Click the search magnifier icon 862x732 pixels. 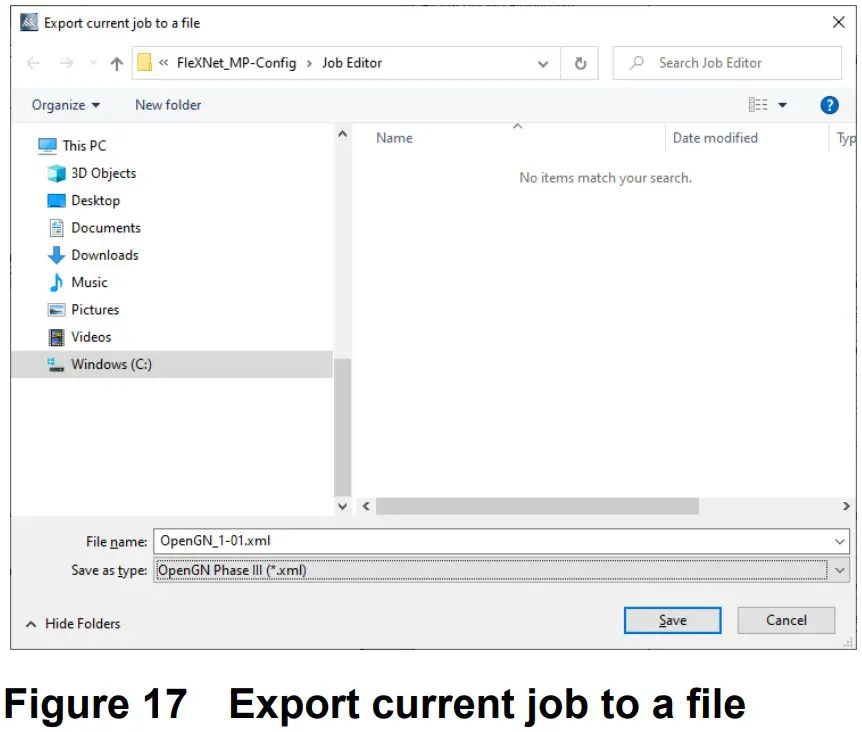point(637,63)
